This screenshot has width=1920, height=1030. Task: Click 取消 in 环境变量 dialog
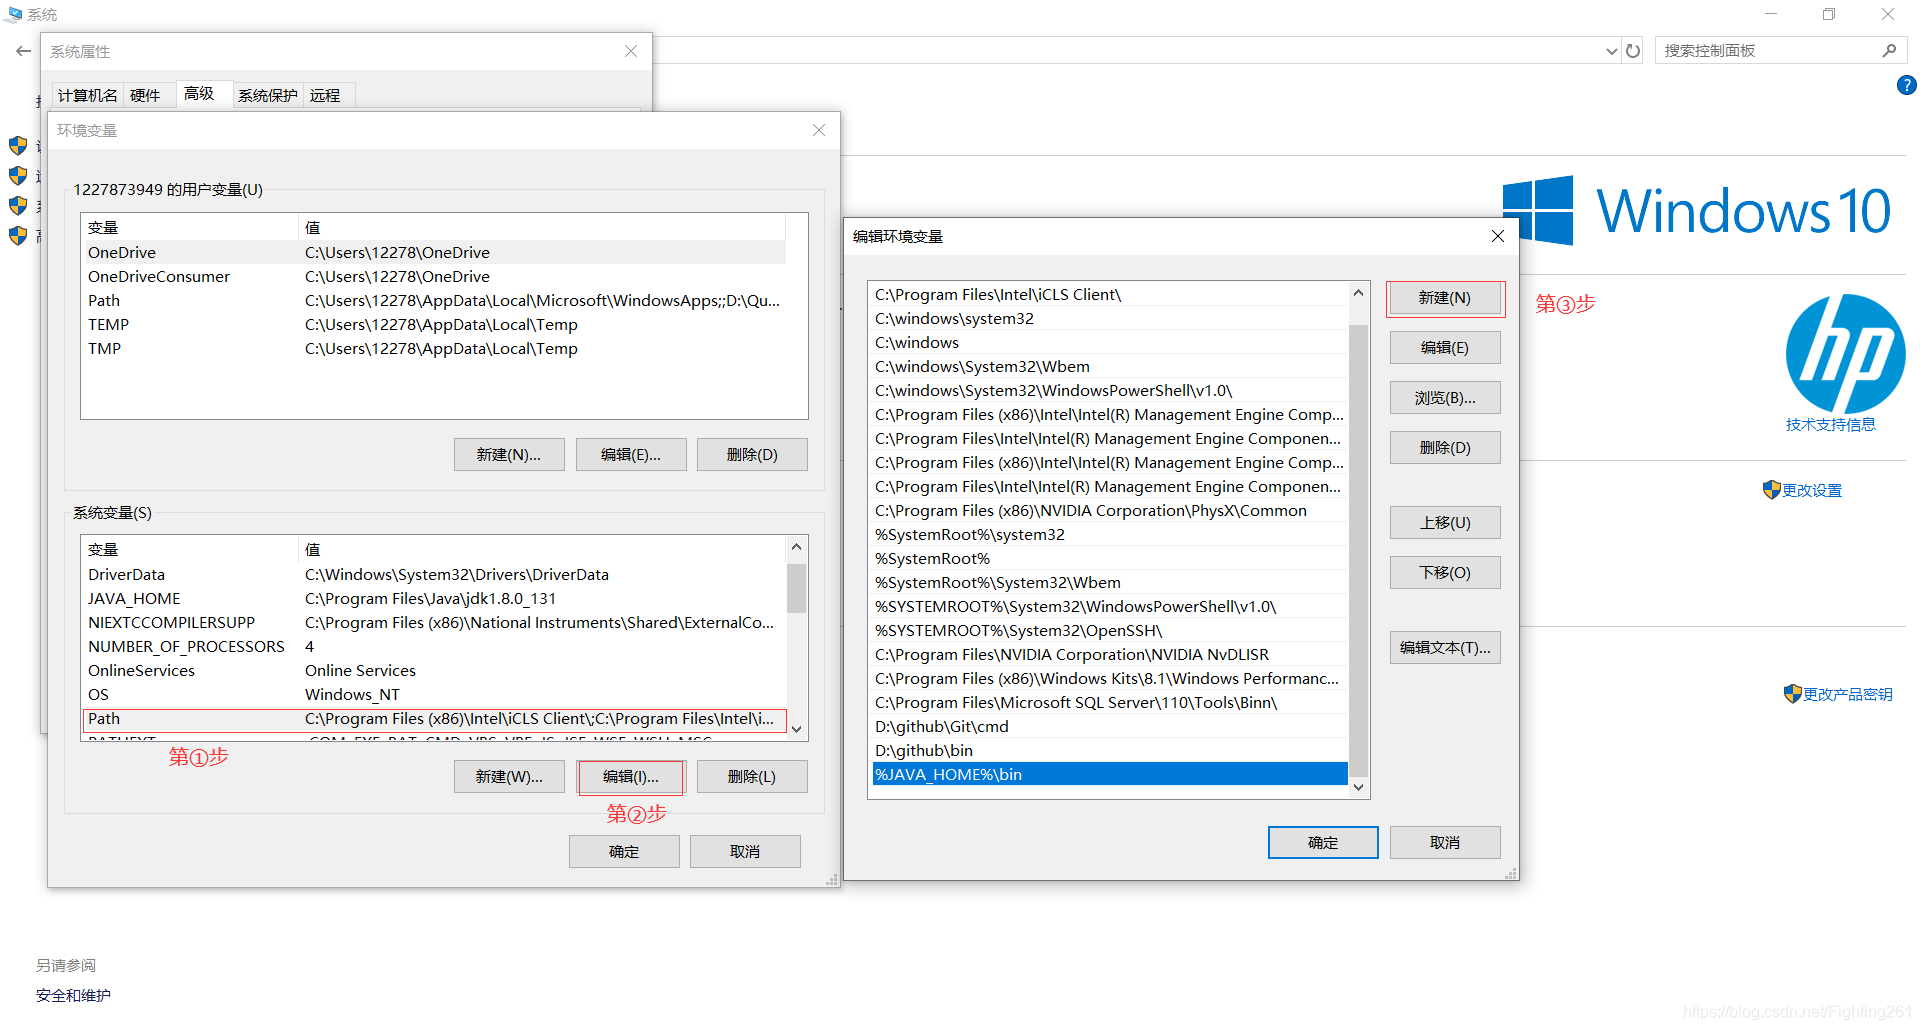click(x=745, y=852)
